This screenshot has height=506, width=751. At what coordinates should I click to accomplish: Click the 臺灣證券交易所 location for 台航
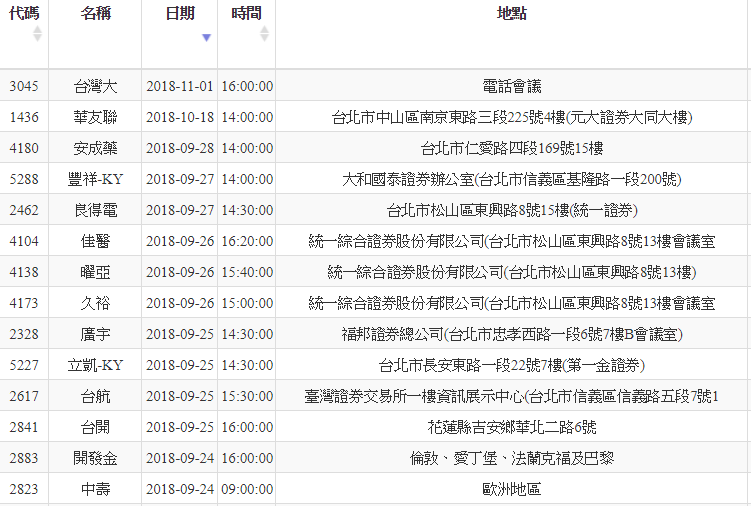click(512, 396)
